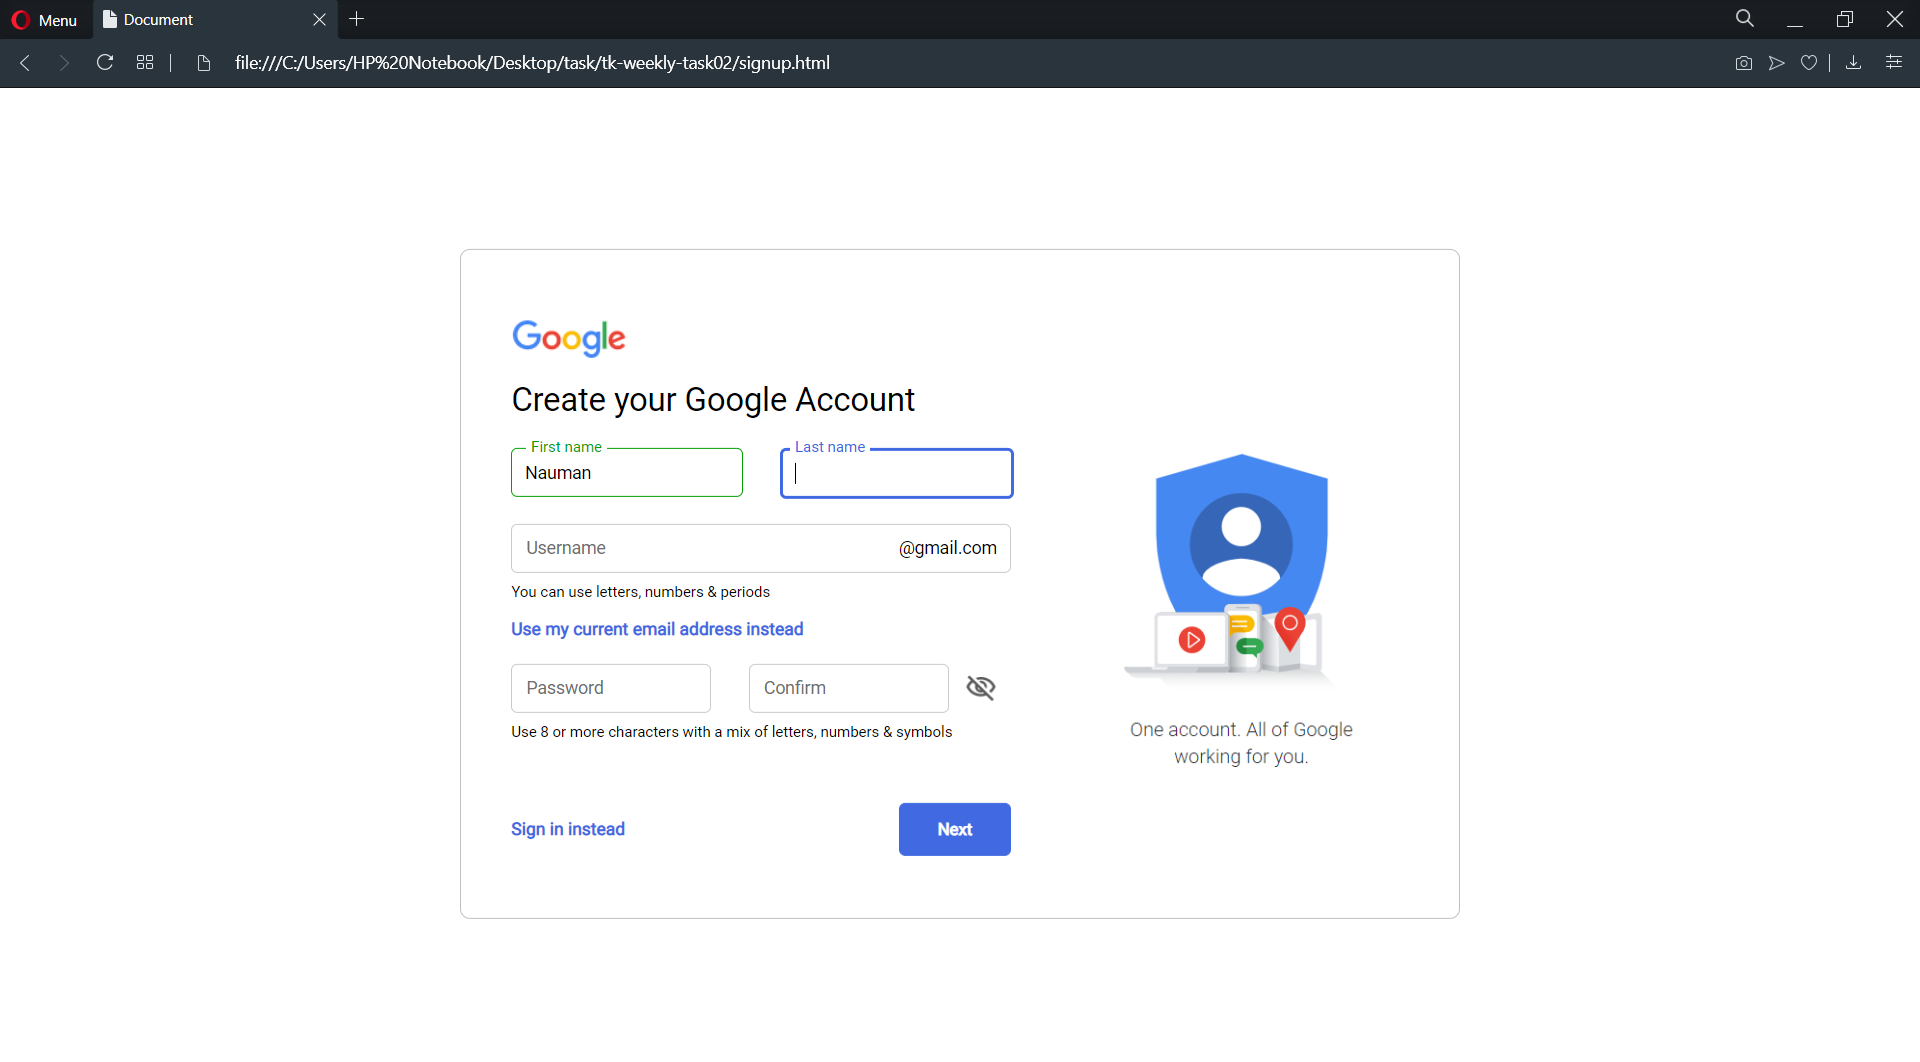
Task: Go back to previous page
Action: click(x=26, y=63)
